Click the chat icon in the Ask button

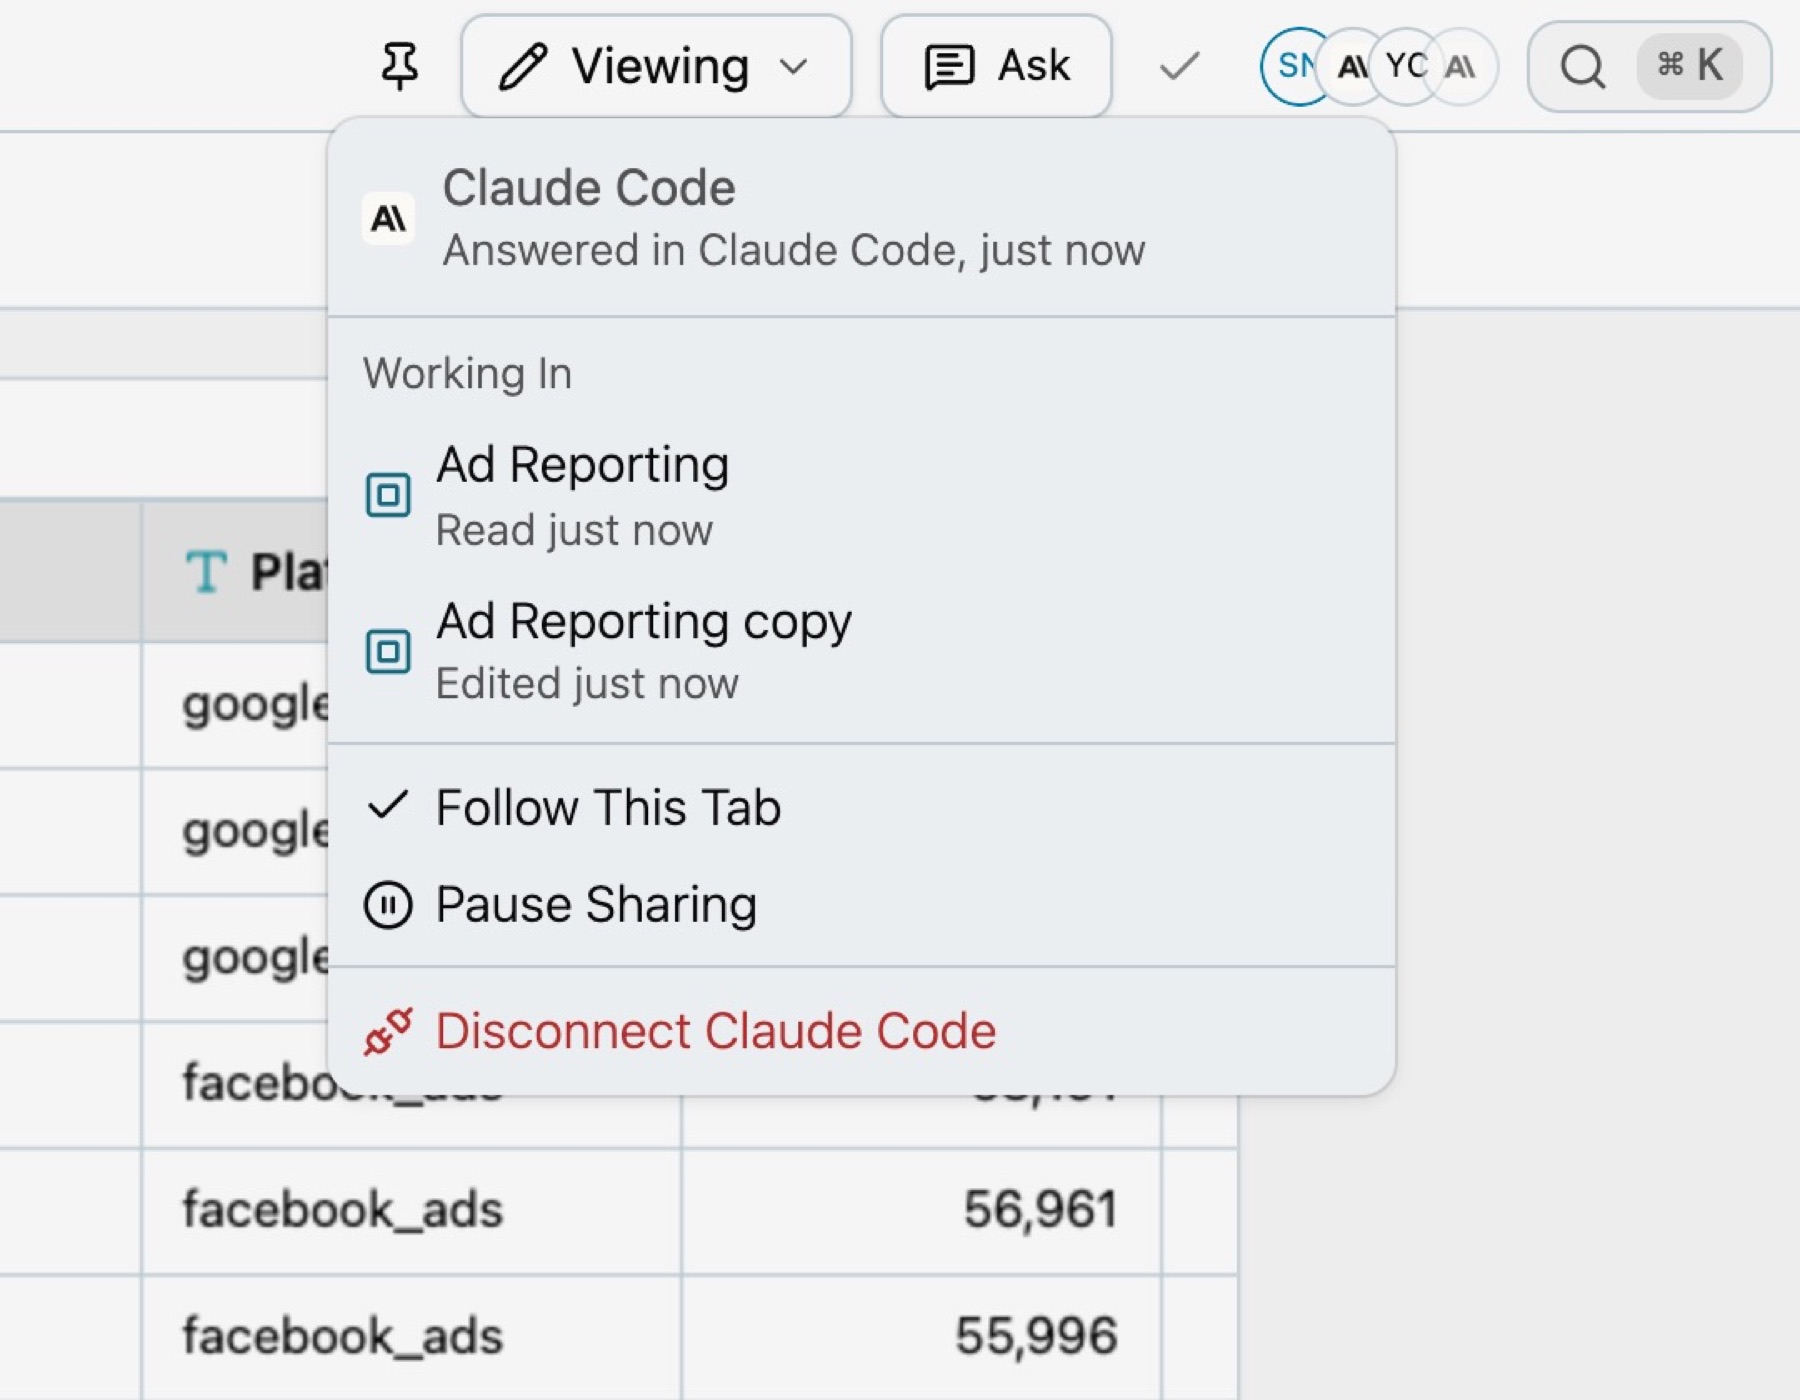click(x=949, y=67)
